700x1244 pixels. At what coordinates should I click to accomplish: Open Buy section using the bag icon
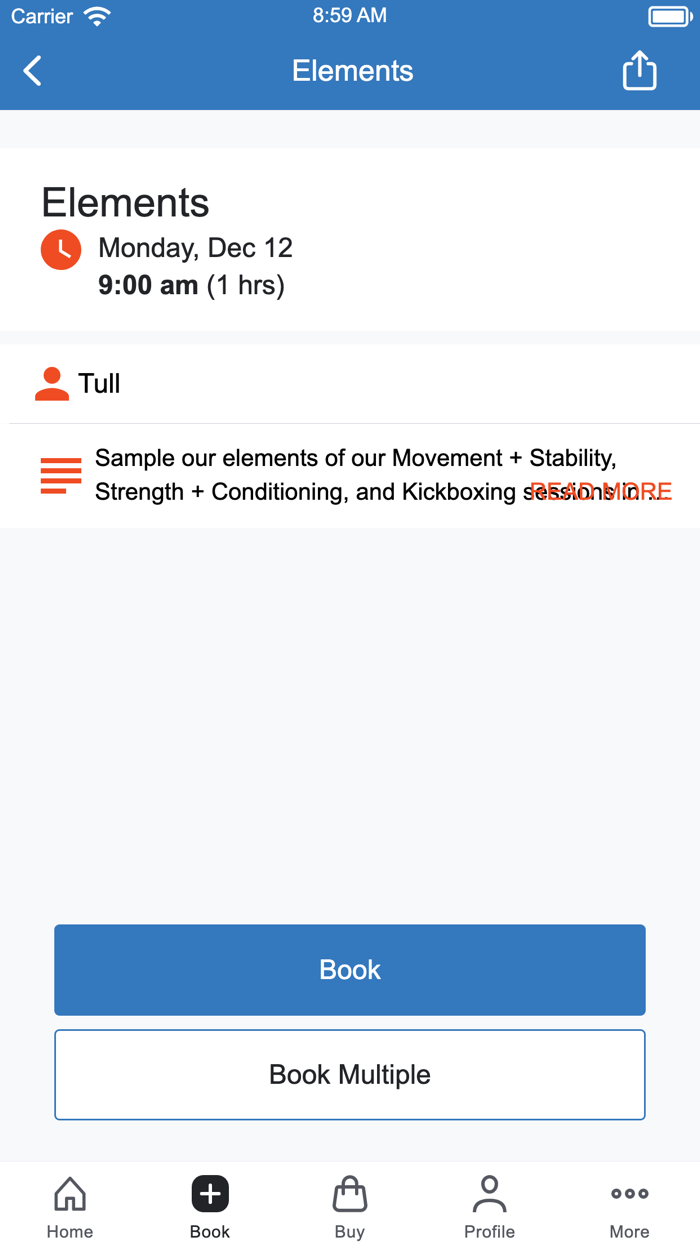point(349,1192)
